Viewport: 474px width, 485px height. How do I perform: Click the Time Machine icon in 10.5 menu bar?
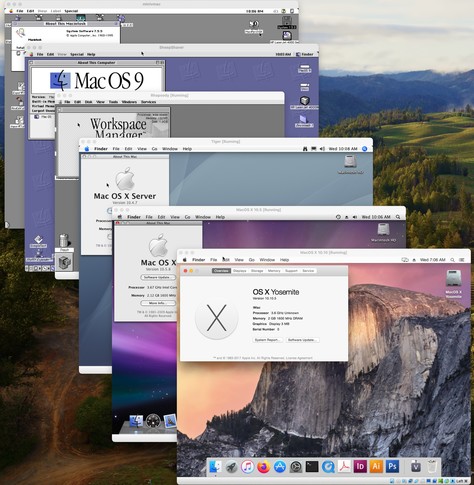(x=338, y=217)
